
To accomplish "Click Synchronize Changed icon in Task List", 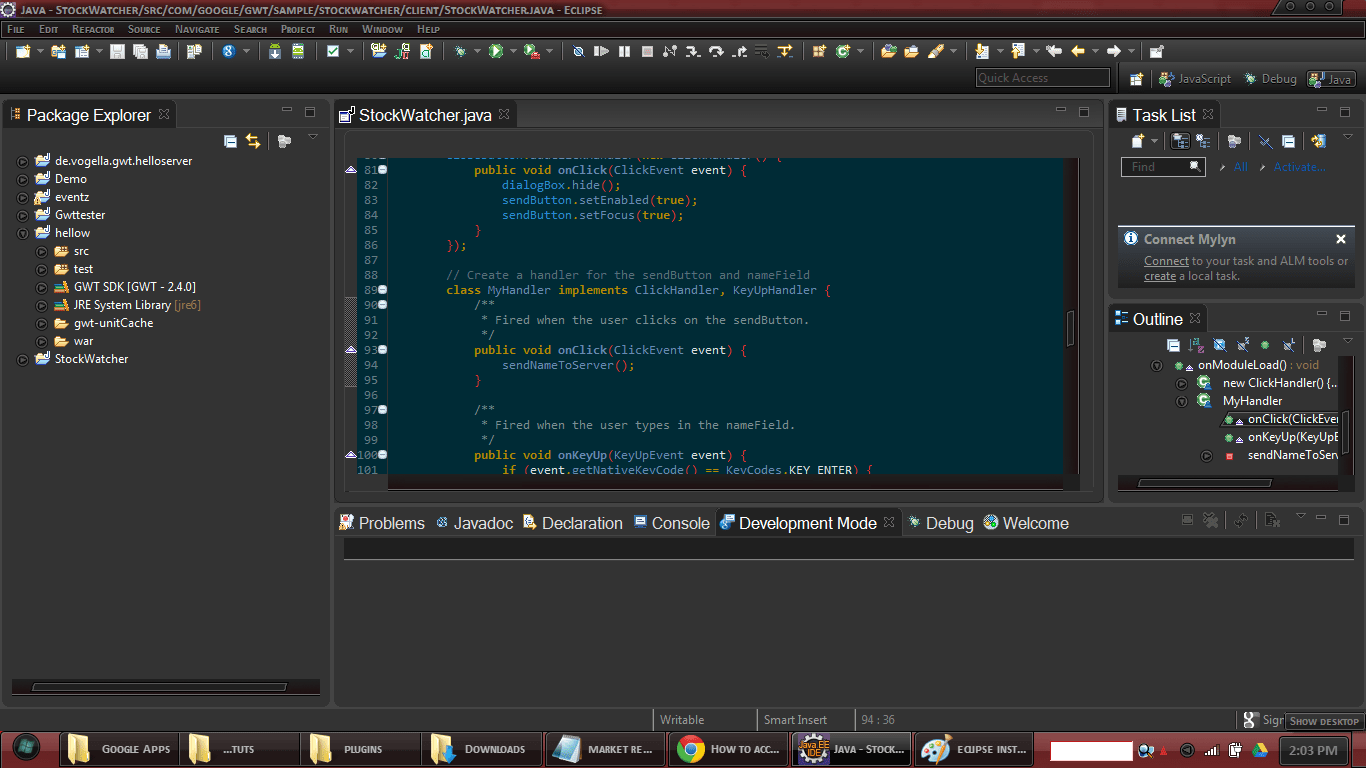I will [1319, 141].
